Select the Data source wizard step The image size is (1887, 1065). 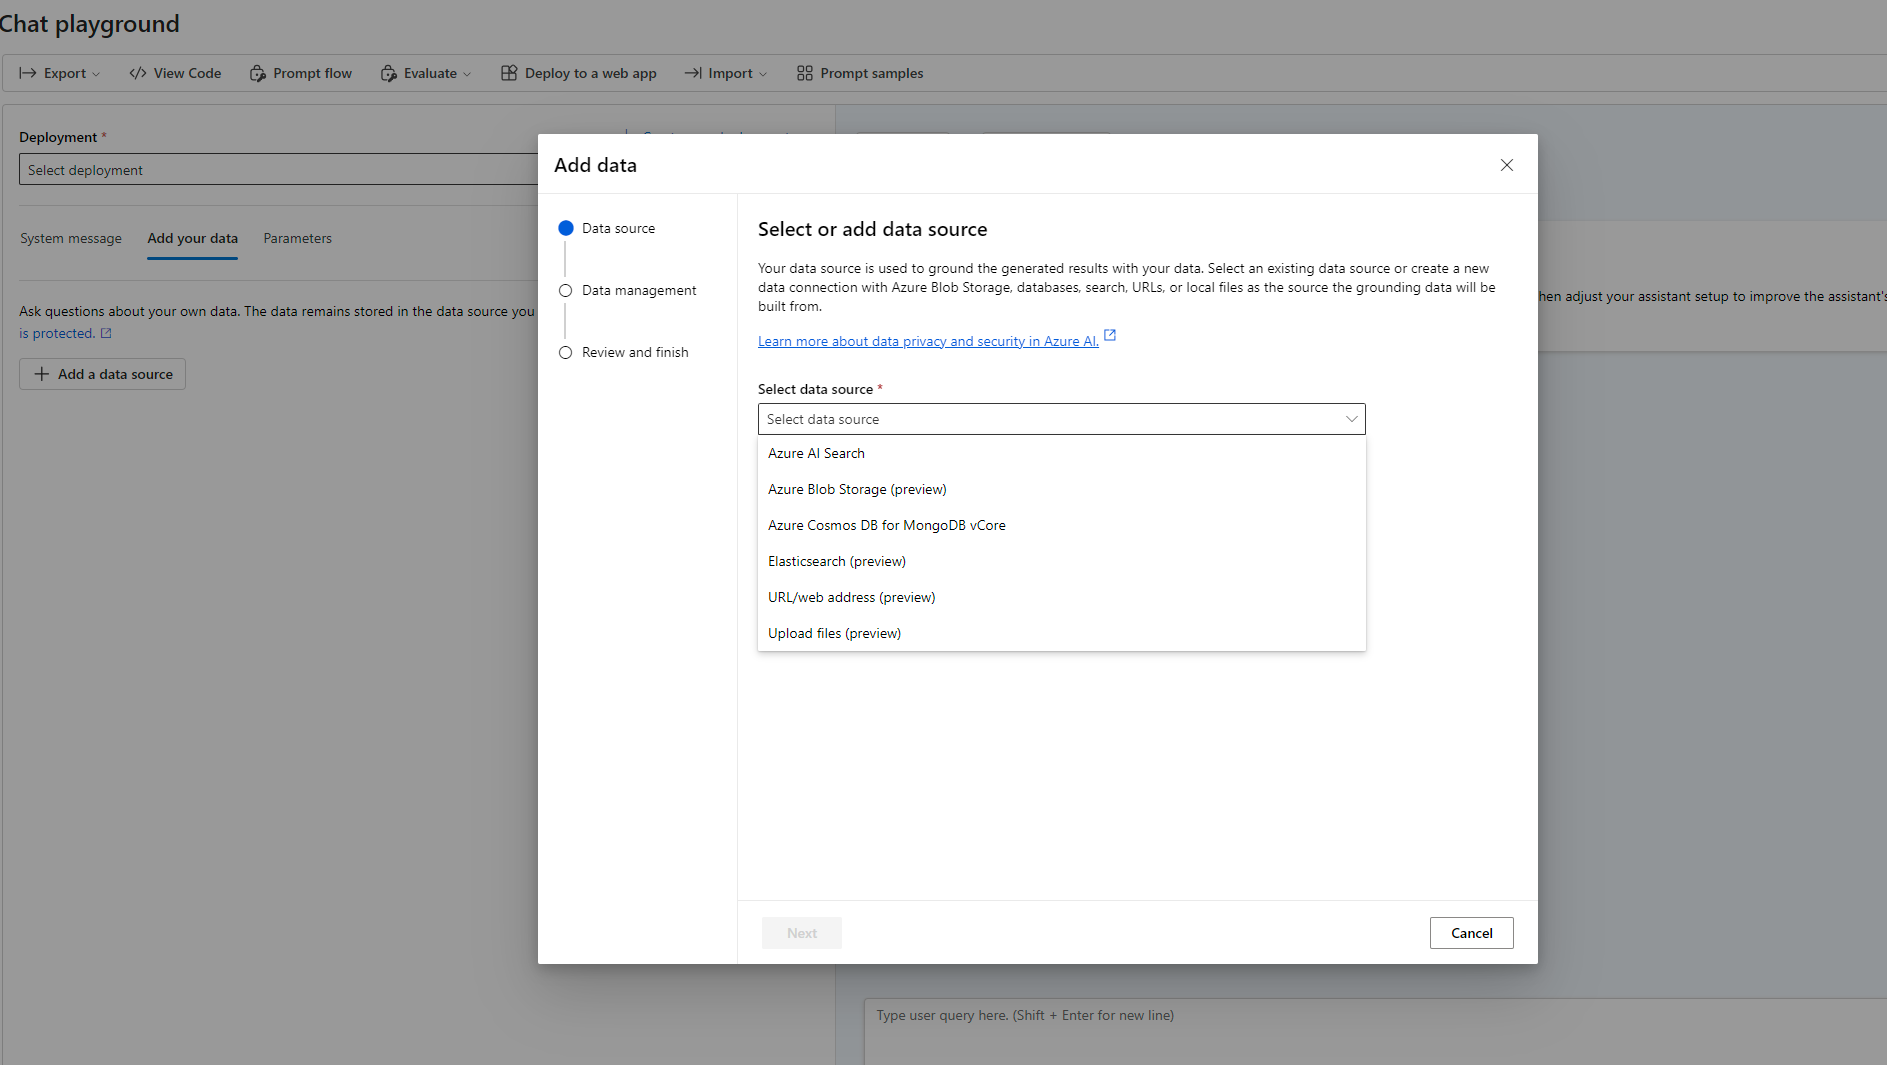pyautogui.click(x=607, y=228)
